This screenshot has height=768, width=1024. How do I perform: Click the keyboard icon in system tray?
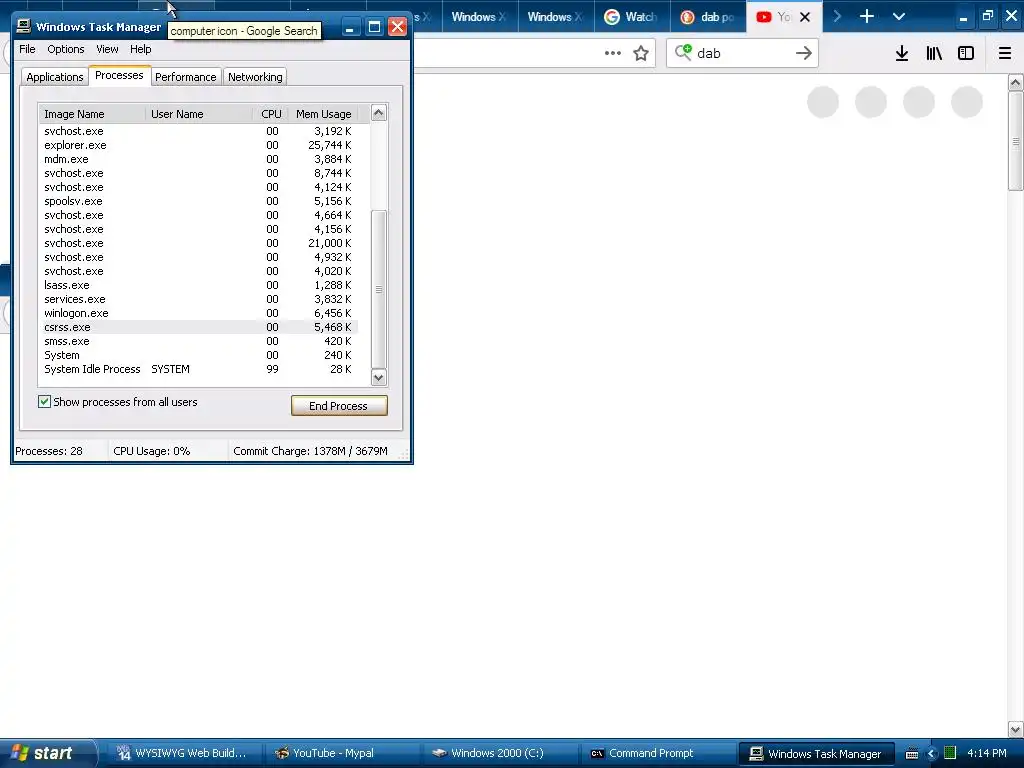(912, 754)
